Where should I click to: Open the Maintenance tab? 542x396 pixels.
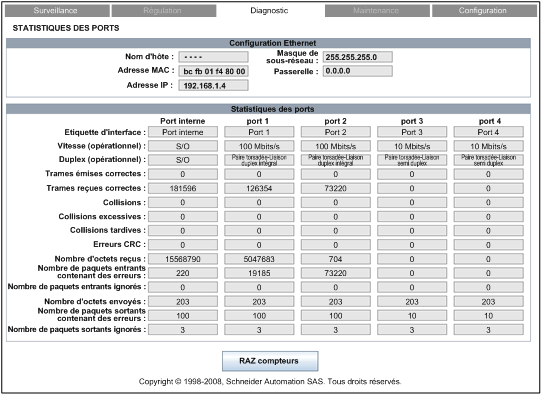377,10
